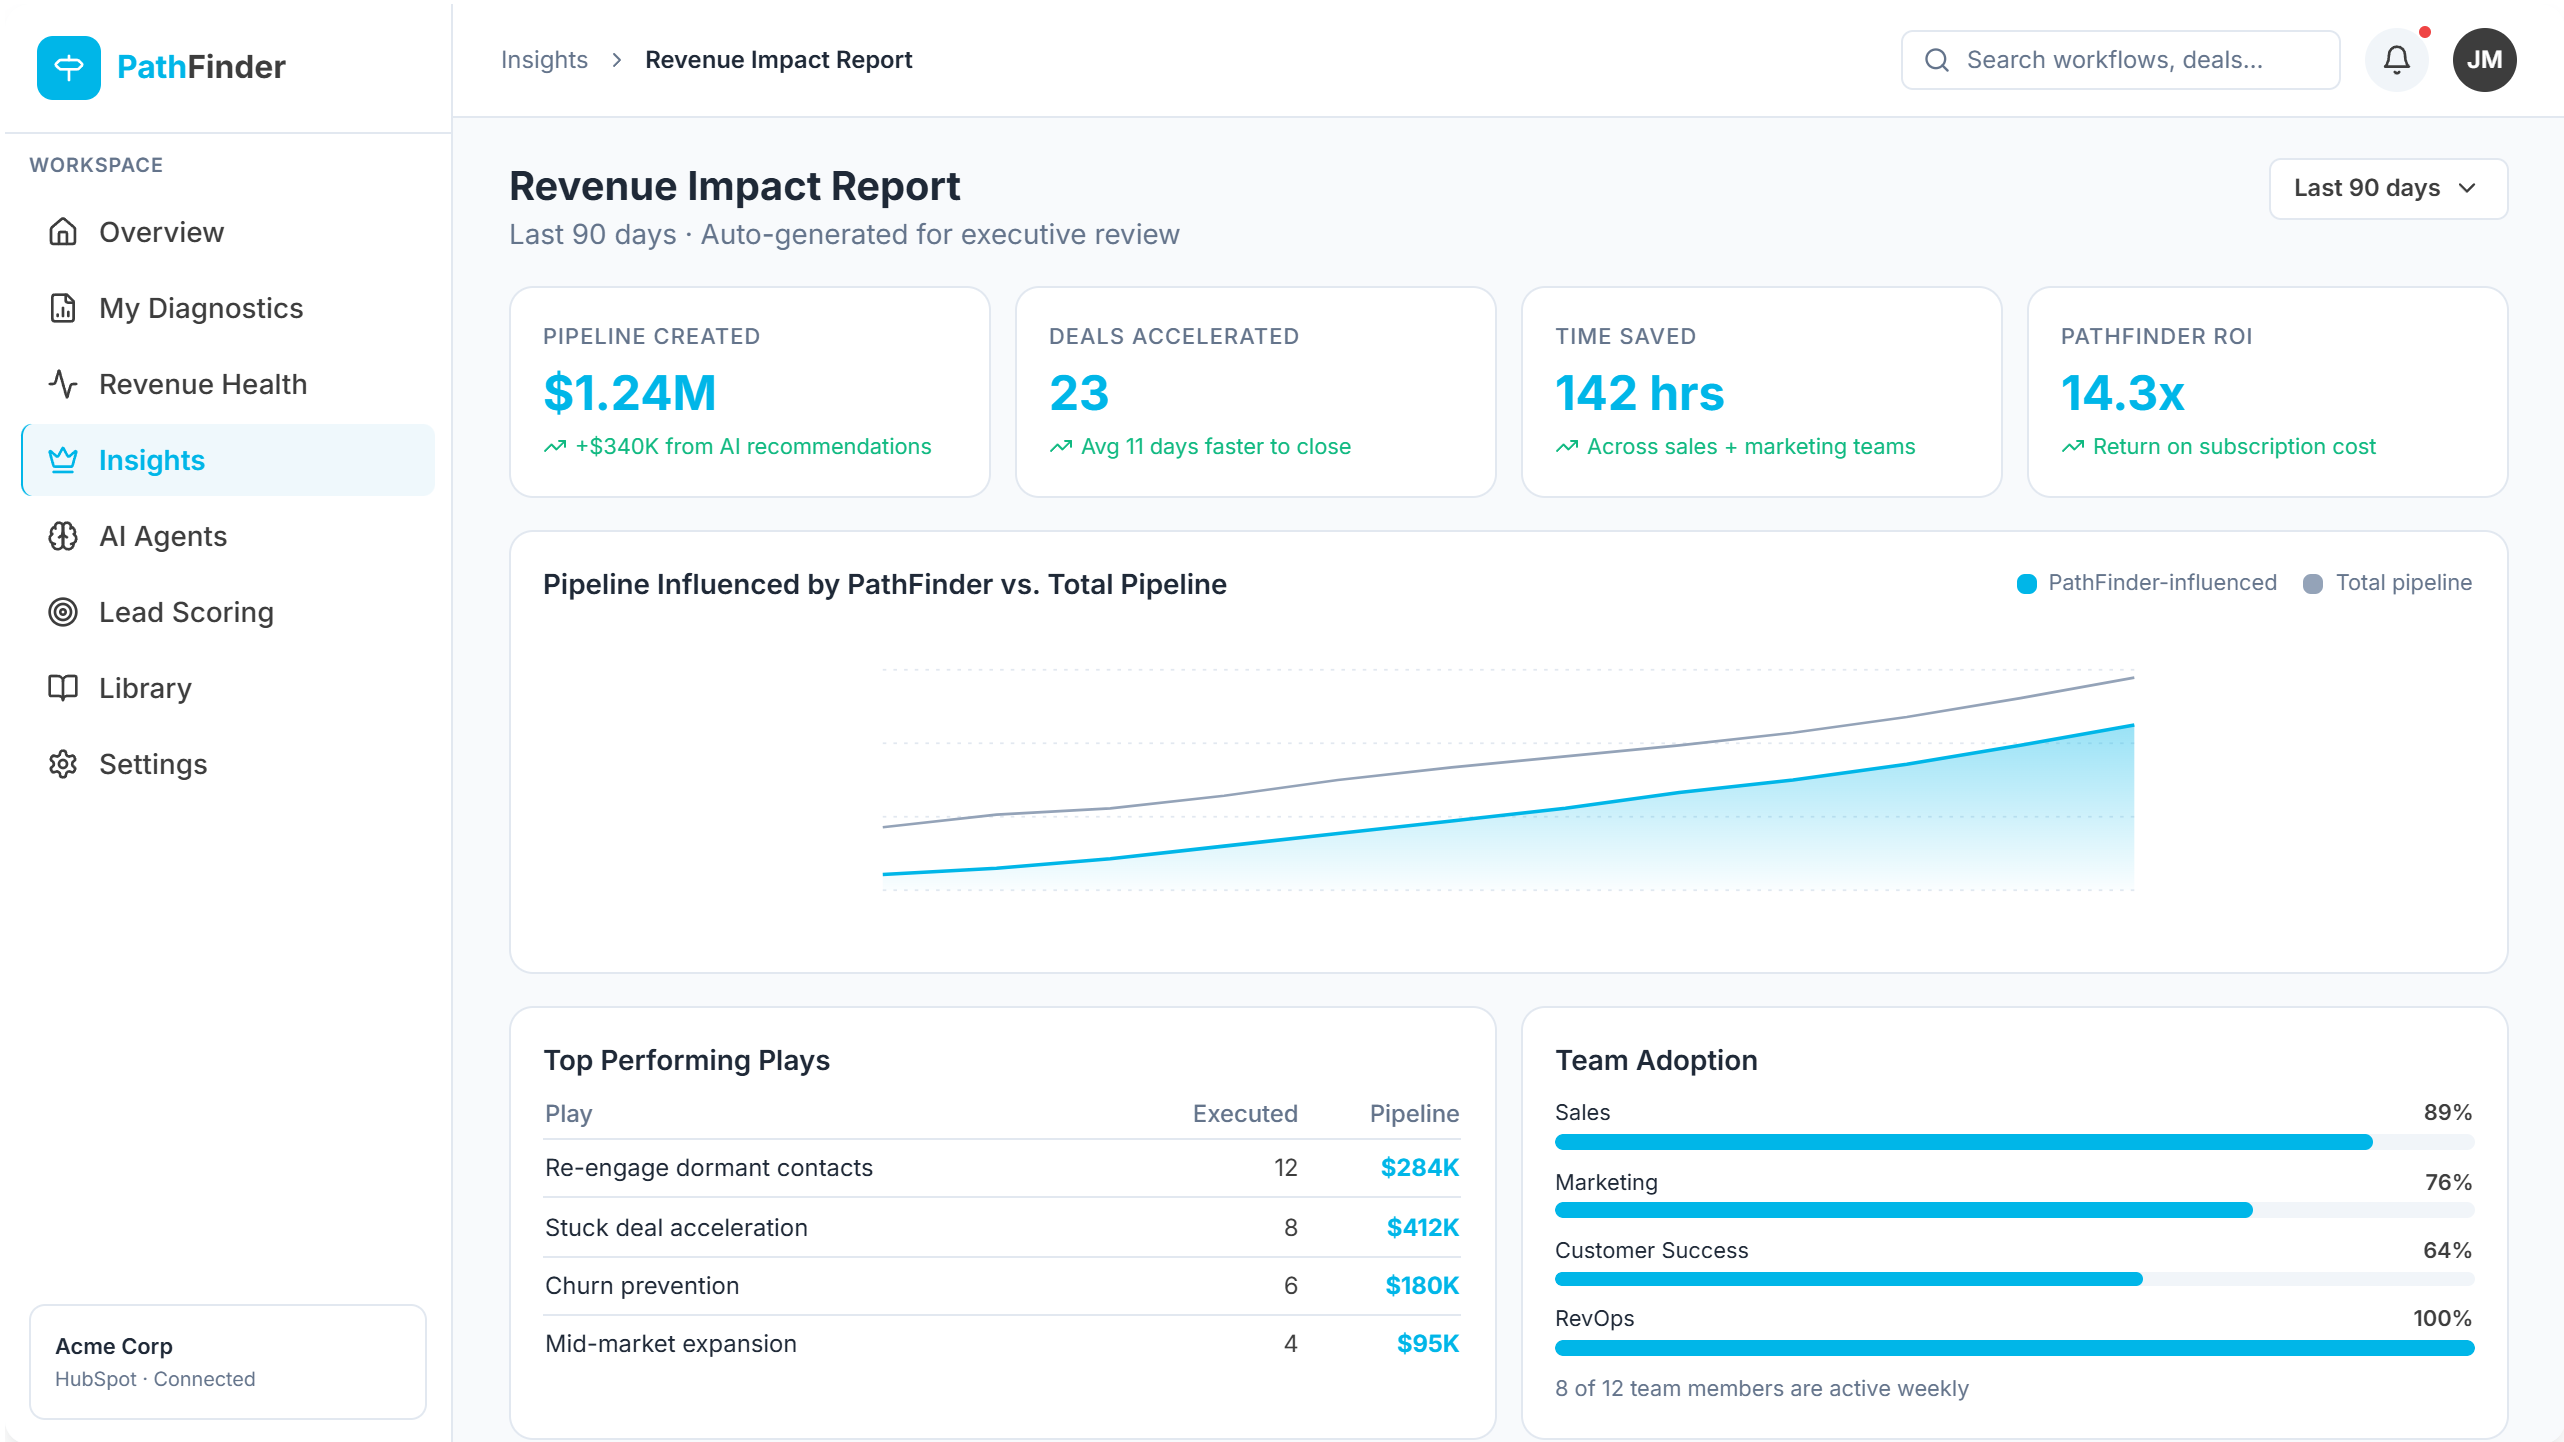
Task: Click the $284K pipeline value
Action: [1419, 1168]
